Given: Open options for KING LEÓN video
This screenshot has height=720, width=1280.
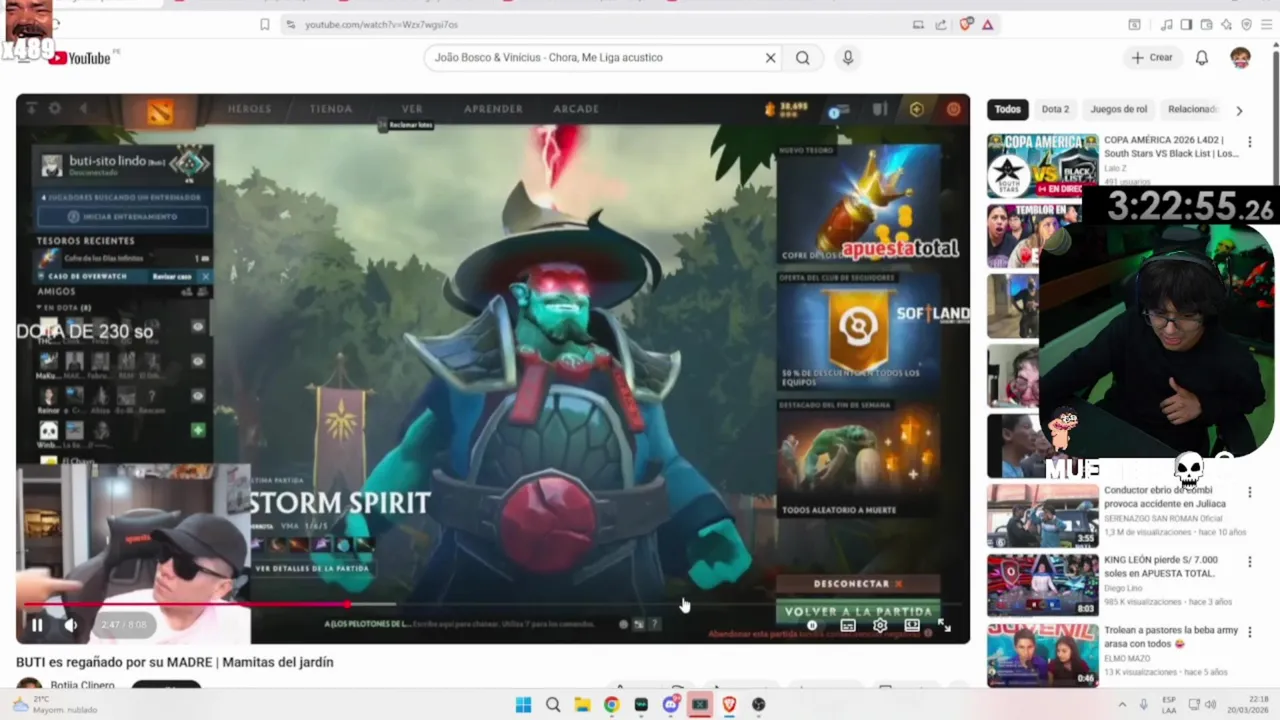Looking at the screenshot, I should 1249,562.
